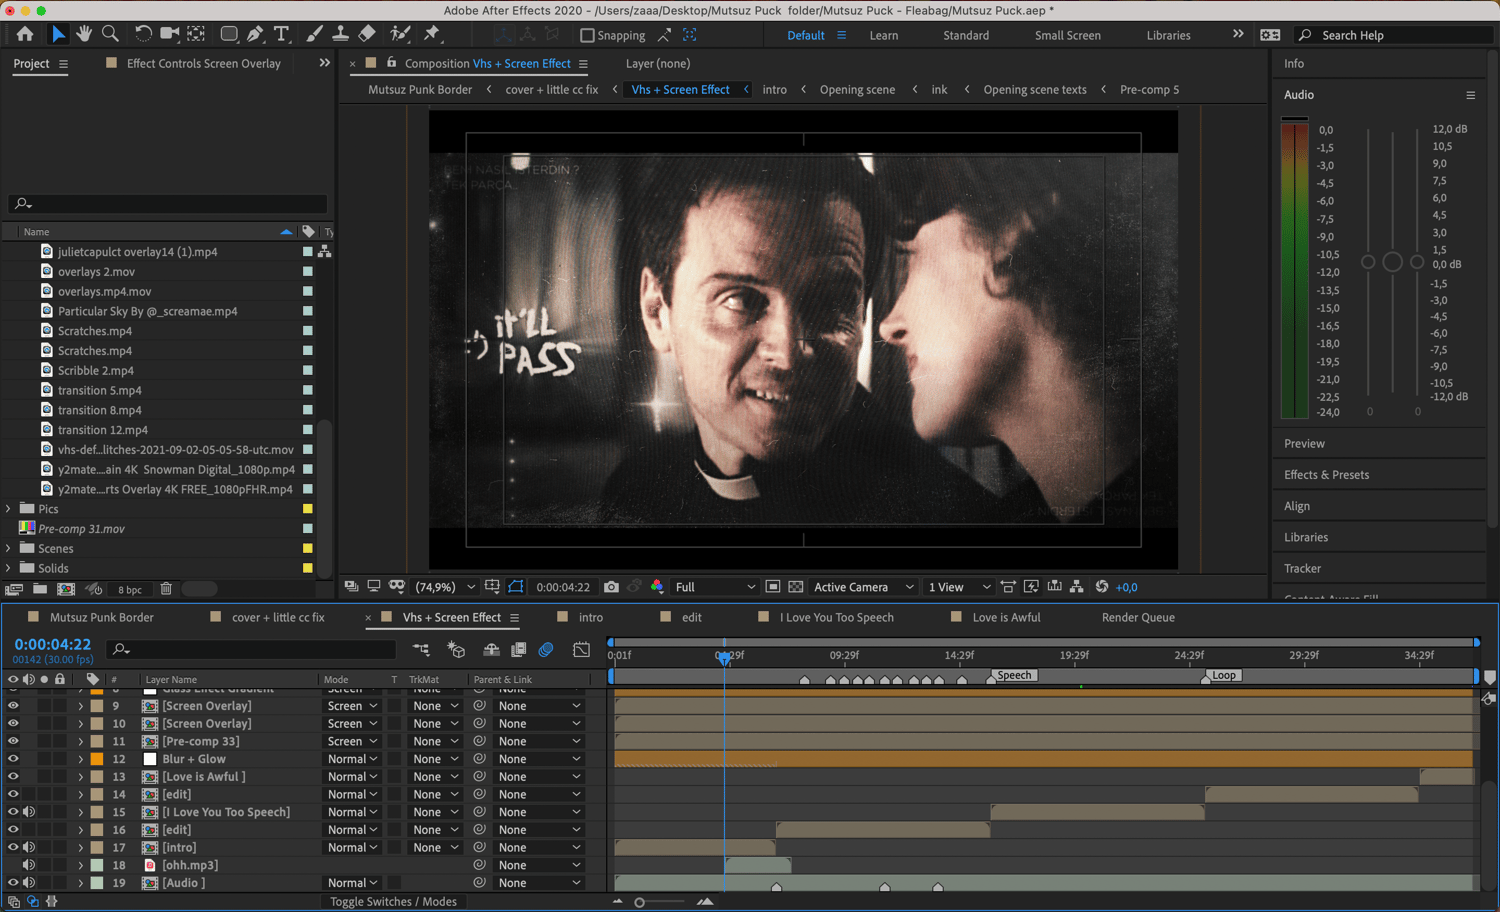Viewport: 1500px width, 912px height.
Task: Select the Zoom (magnifier) tool
Action: tap(110, 34)
